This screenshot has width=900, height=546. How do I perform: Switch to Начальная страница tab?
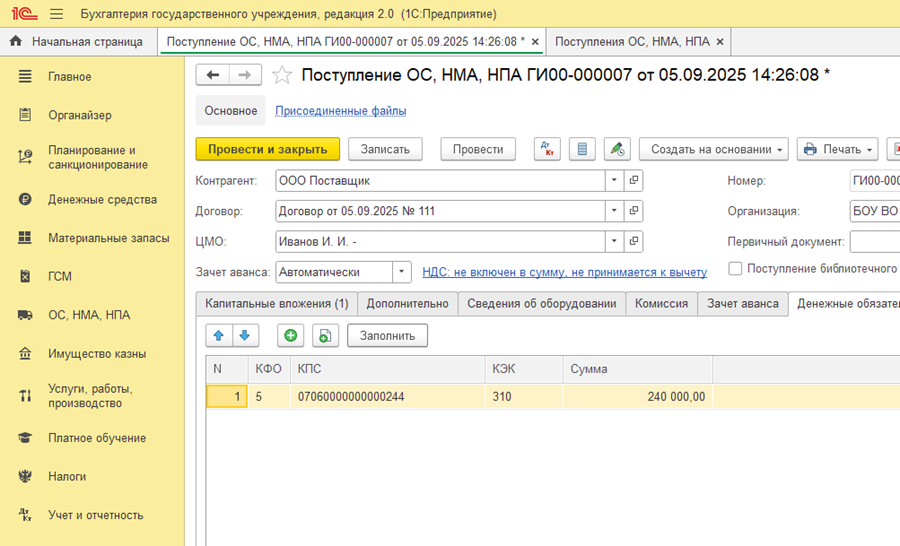[79, 41]
